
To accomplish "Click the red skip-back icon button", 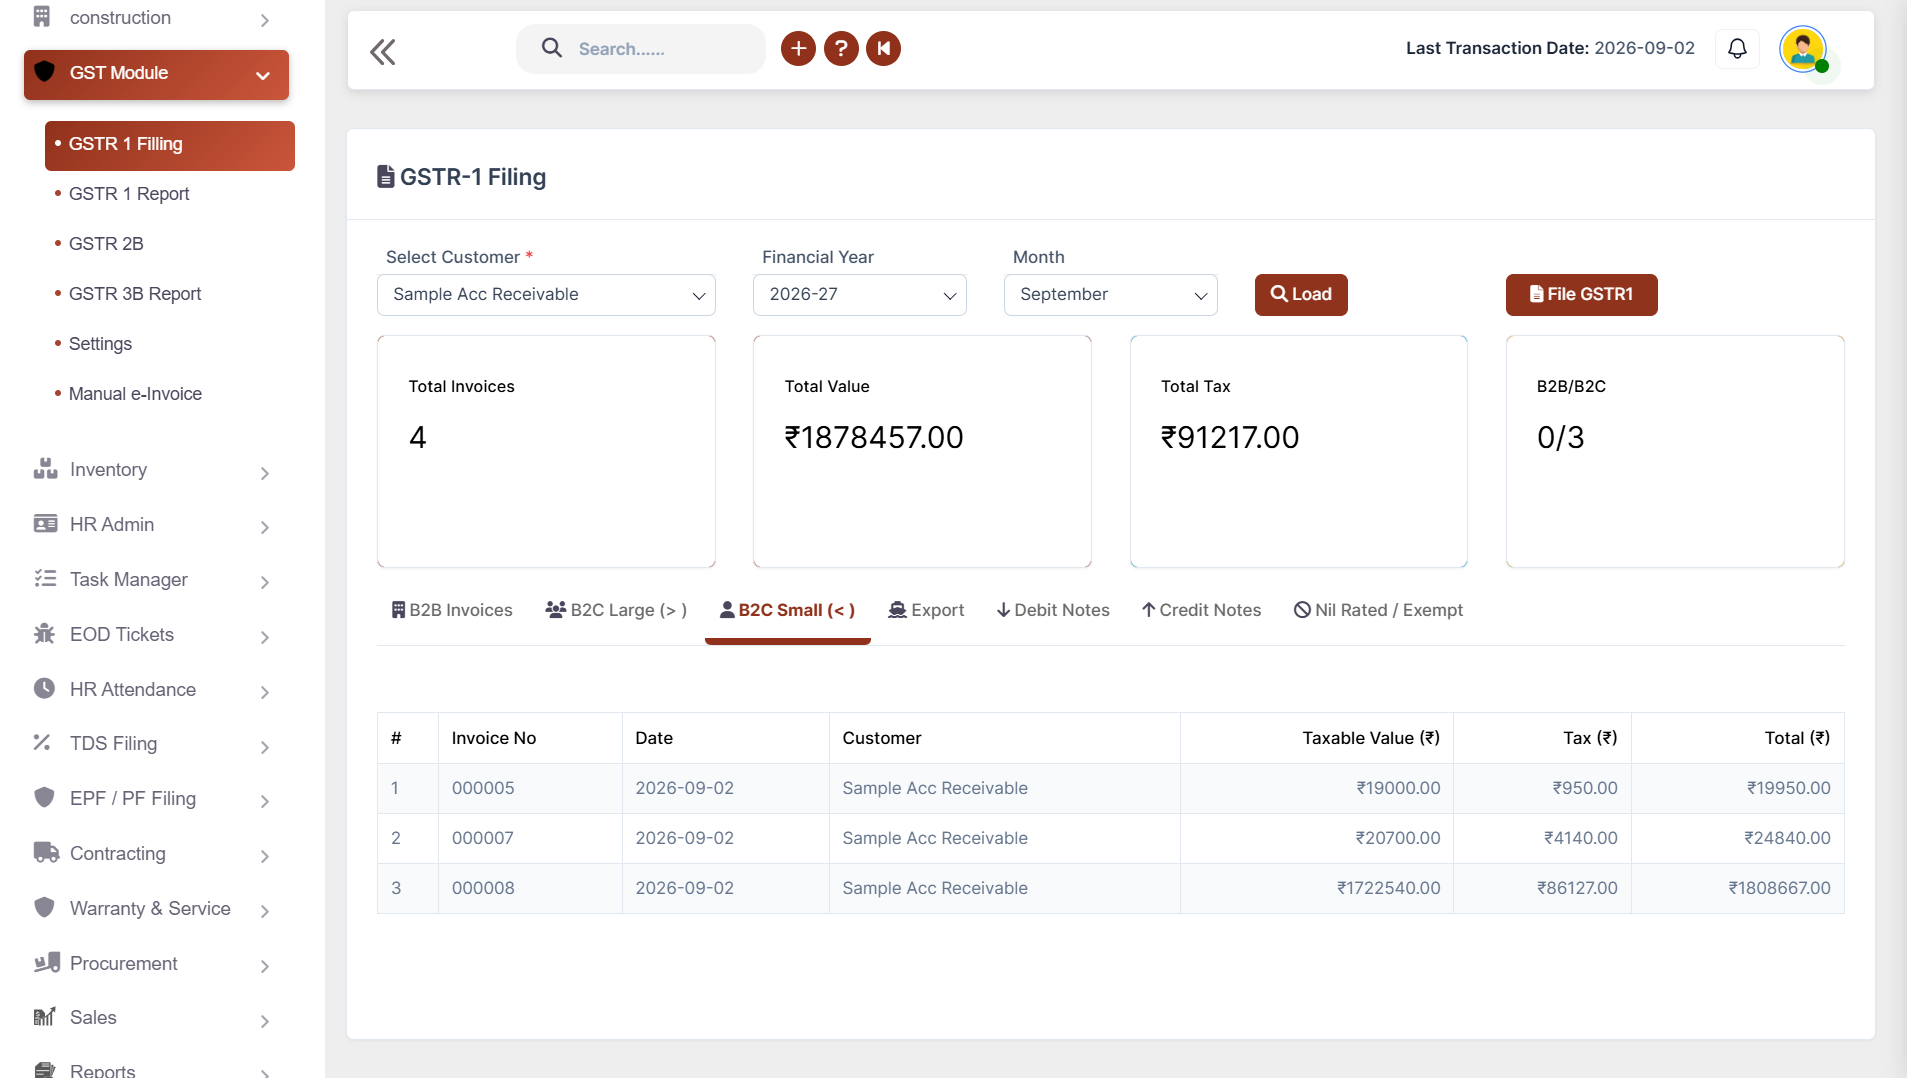I will [x=884, y=48].
